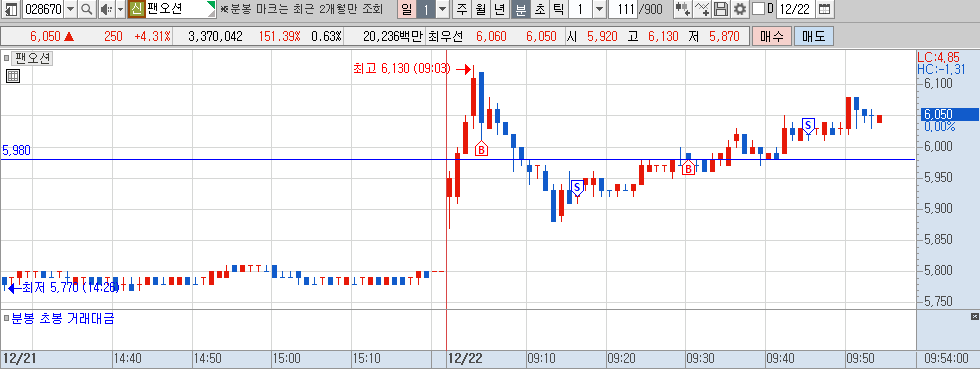
Task: Select the 분 (minute) chart tab
Action: pos(520,9)
